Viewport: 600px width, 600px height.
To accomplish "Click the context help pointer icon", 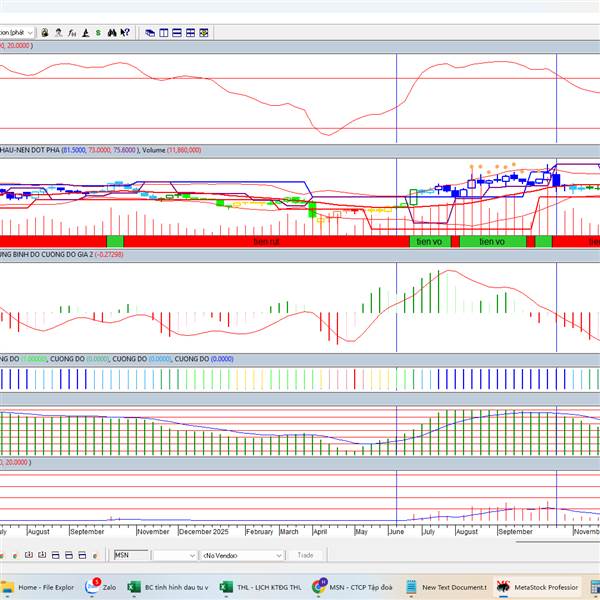I will (x=125, y=32).
